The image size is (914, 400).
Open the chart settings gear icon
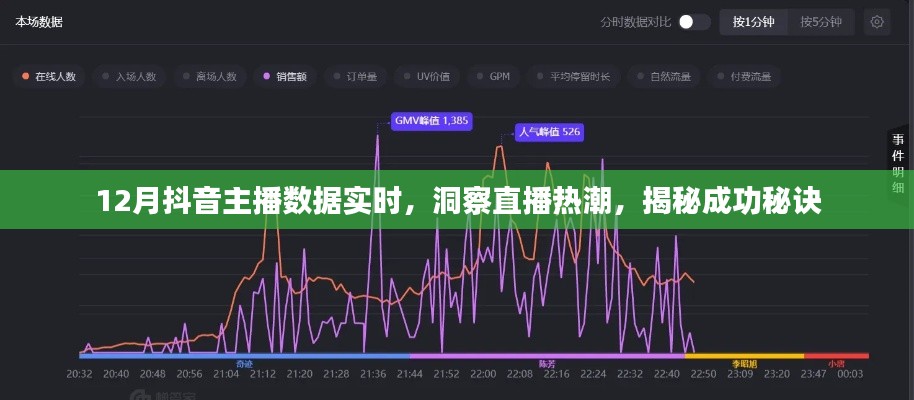pos(877,22)
